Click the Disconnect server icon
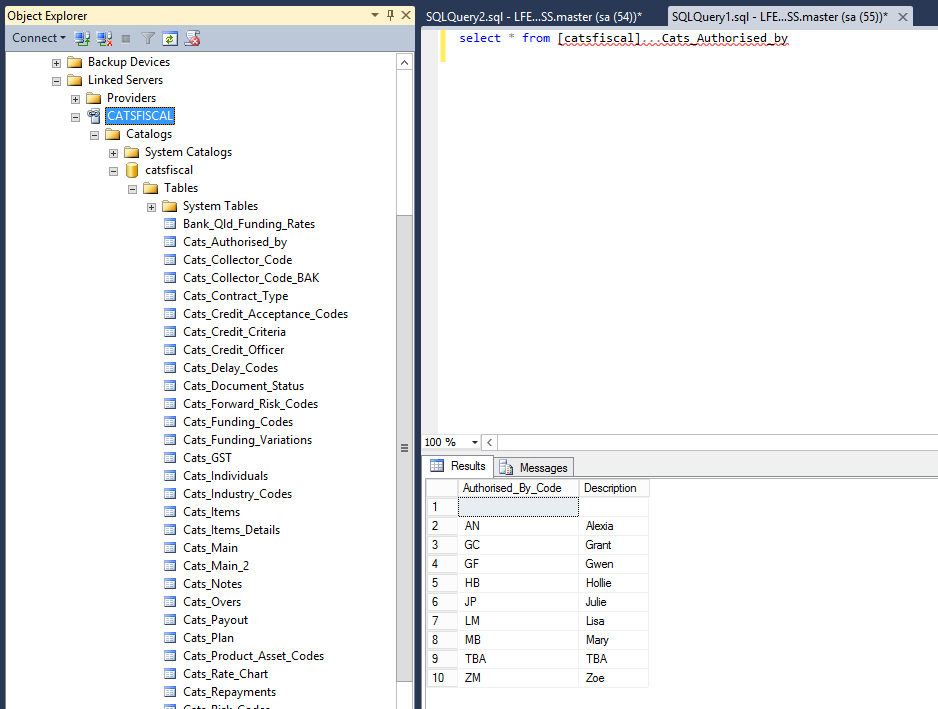Viewport: 938px width, 709px height. click(104, 38)
